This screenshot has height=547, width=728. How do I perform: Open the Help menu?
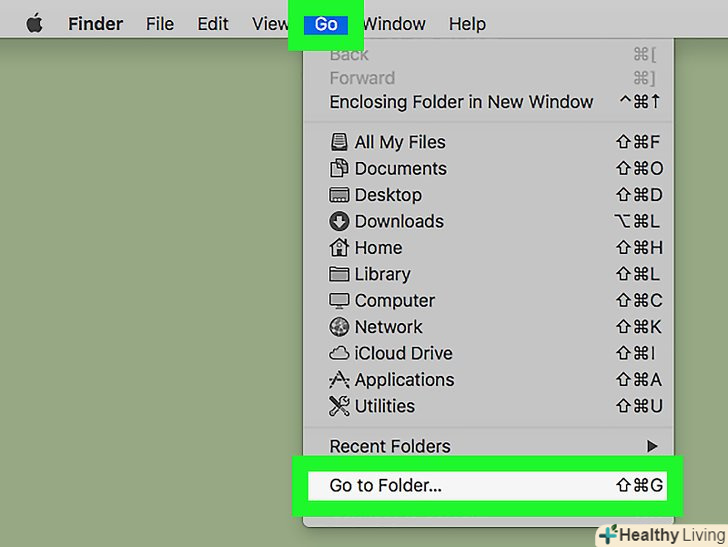tap(467, 24)
